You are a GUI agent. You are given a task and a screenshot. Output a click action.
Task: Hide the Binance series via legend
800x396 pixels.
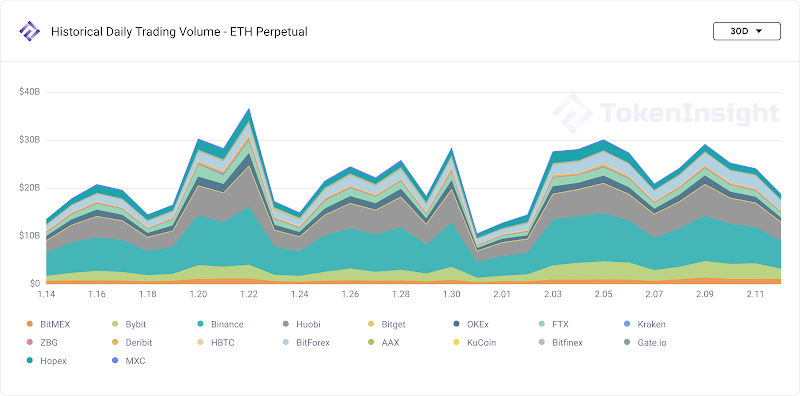pos(220,324)
